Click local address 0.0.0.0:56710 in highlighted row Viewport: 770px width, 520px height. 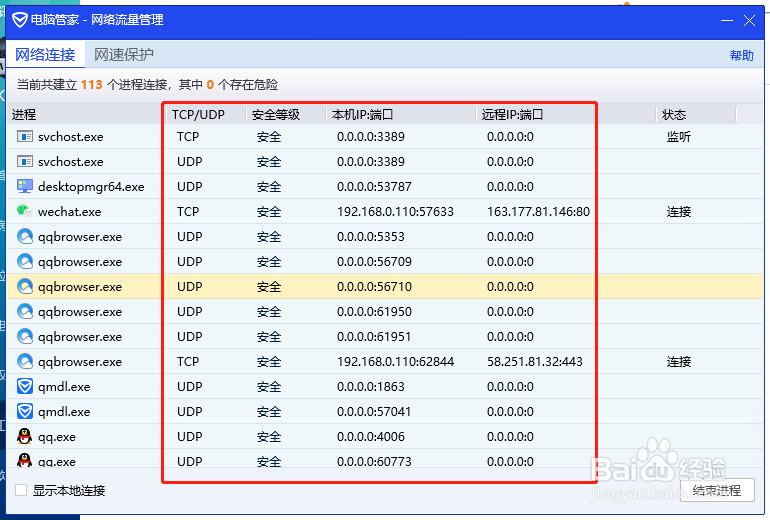coord(374,287)
